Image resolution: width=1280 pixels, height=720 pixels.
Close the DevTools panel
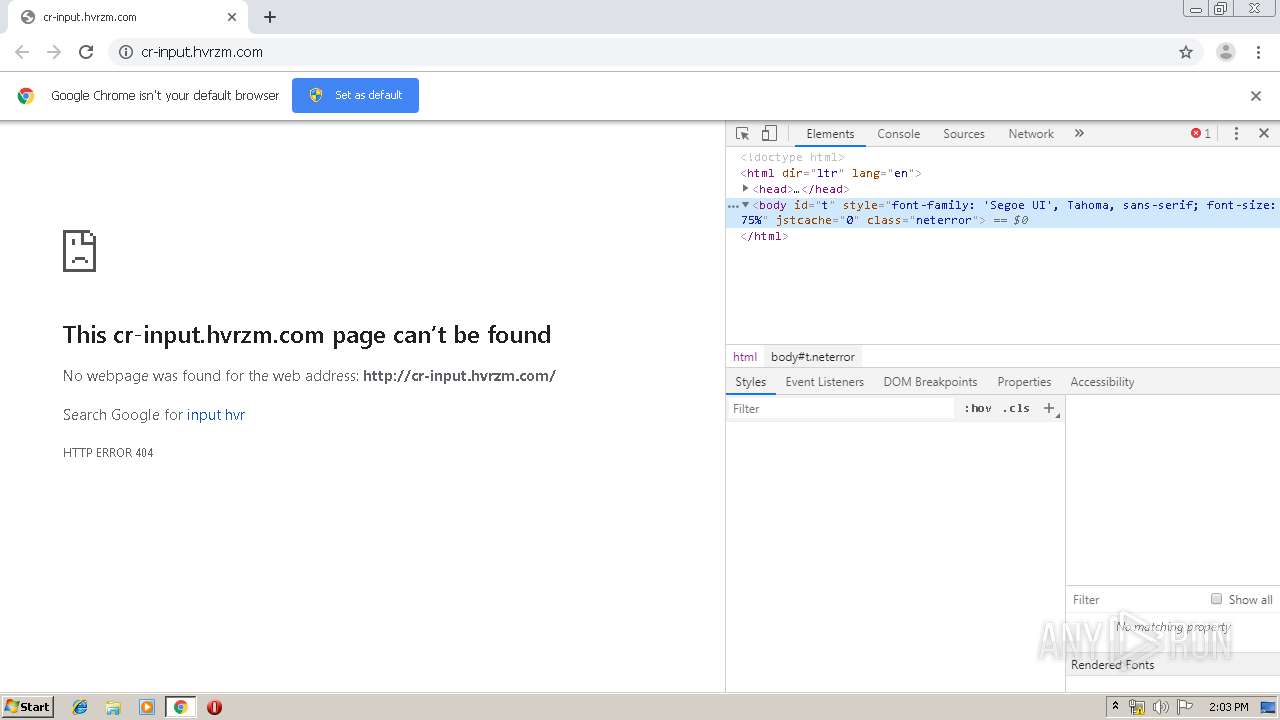coord(1264,133)
